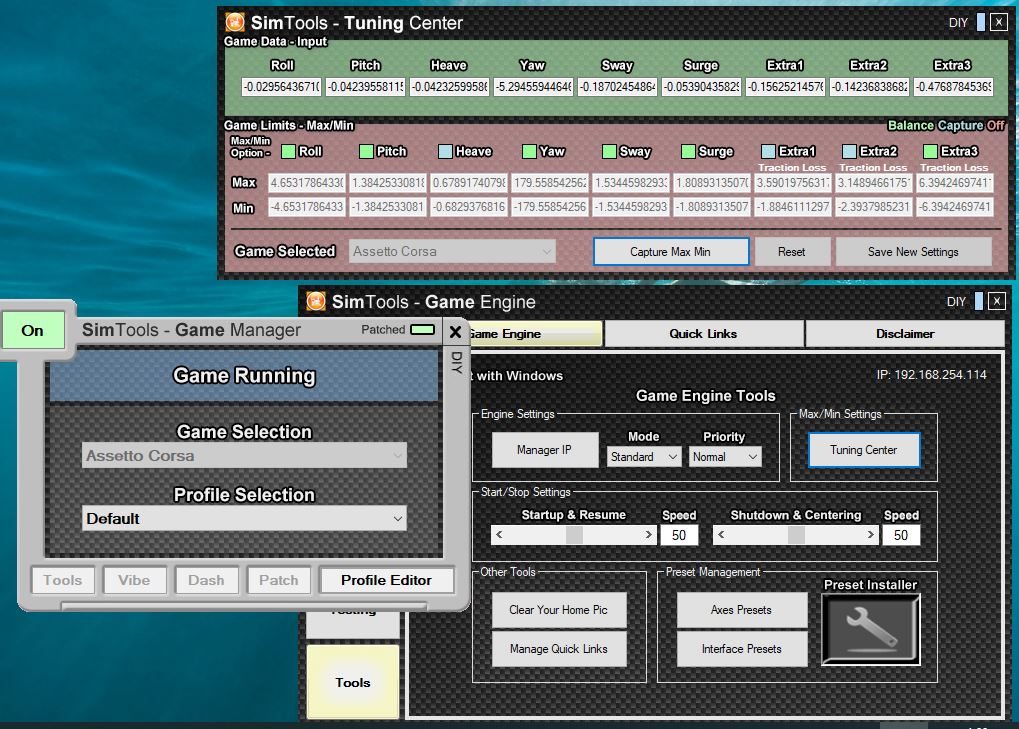This screenshot has height=729, width=1019.
Task: Open the Priority dropdown in Engine Settings
Action: point(725,457)
